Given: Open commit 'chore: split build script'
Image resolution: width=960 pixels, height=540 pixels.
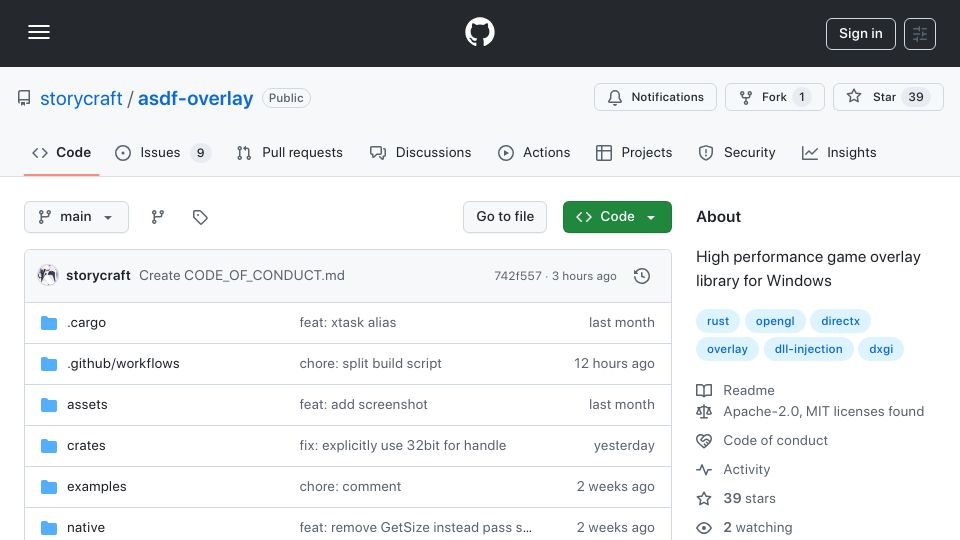Looking at the screenshot, I should tap(370, 364).
